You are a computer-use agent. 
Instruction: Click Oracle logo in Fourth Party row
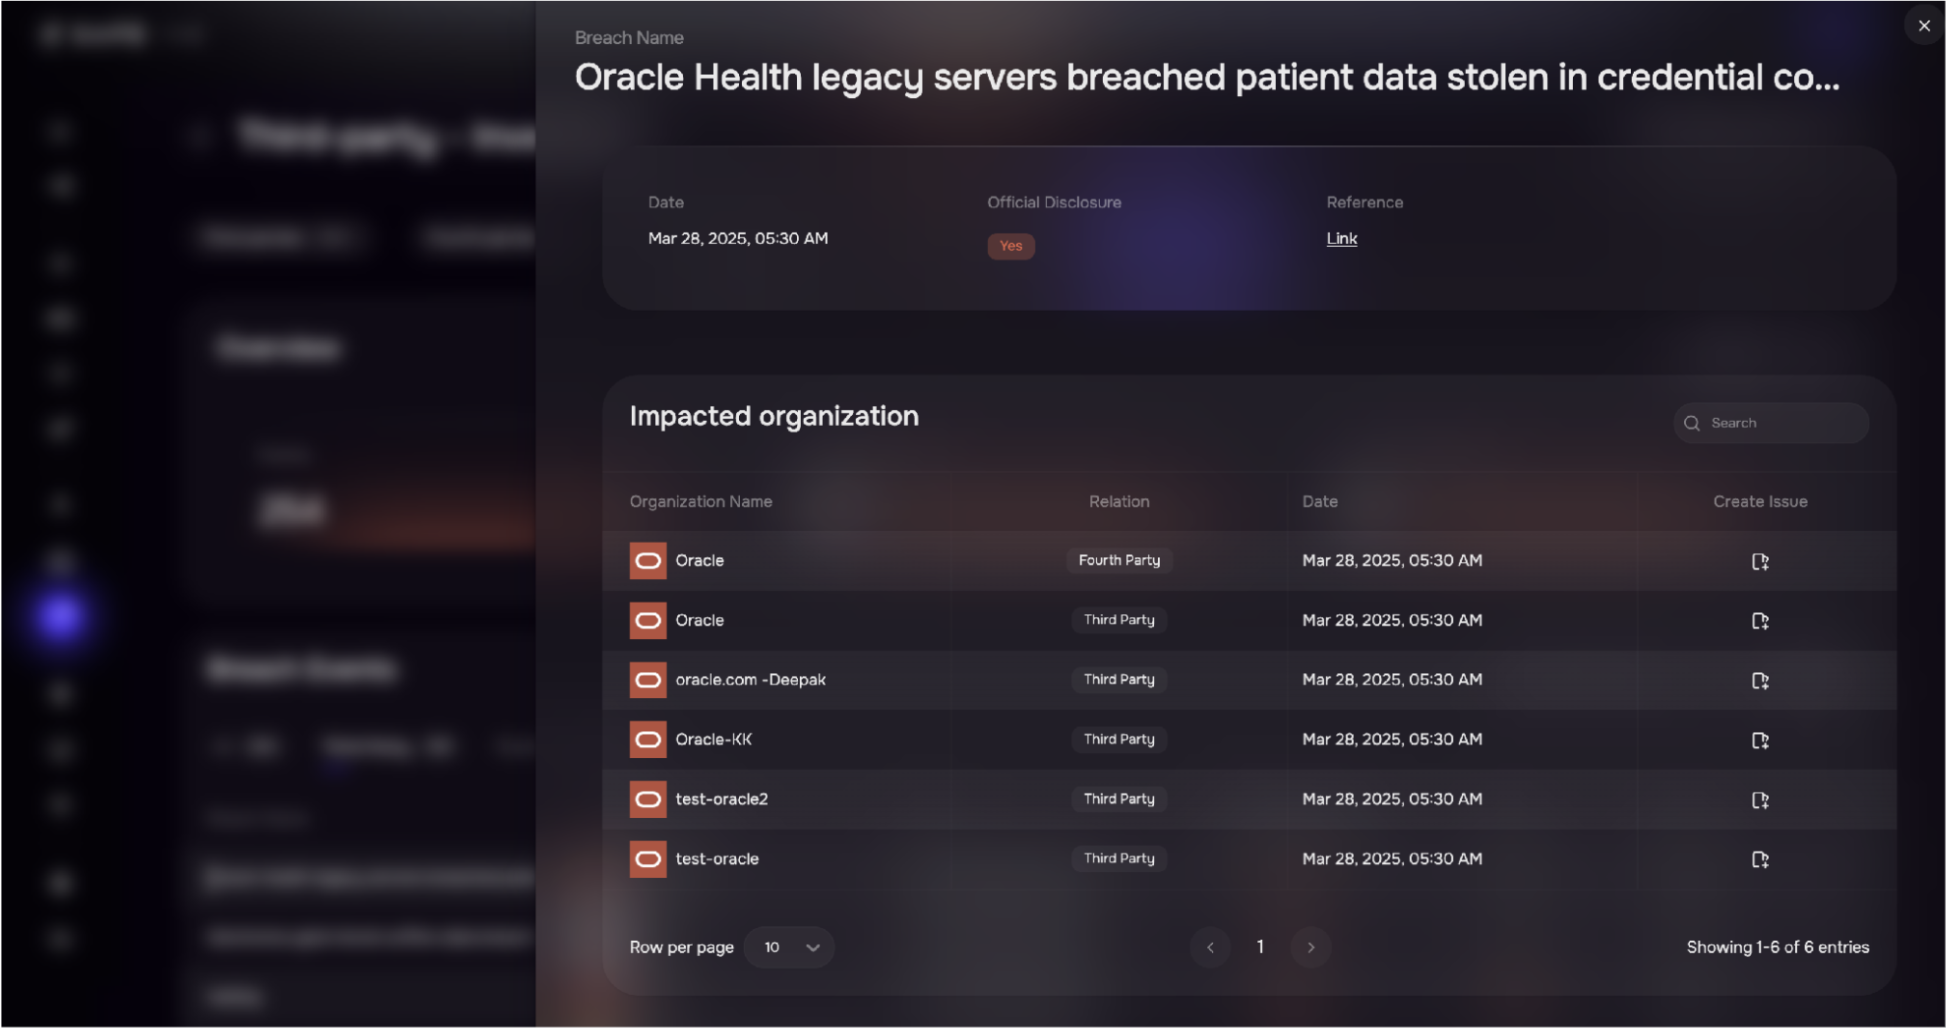tap(647, 560)
